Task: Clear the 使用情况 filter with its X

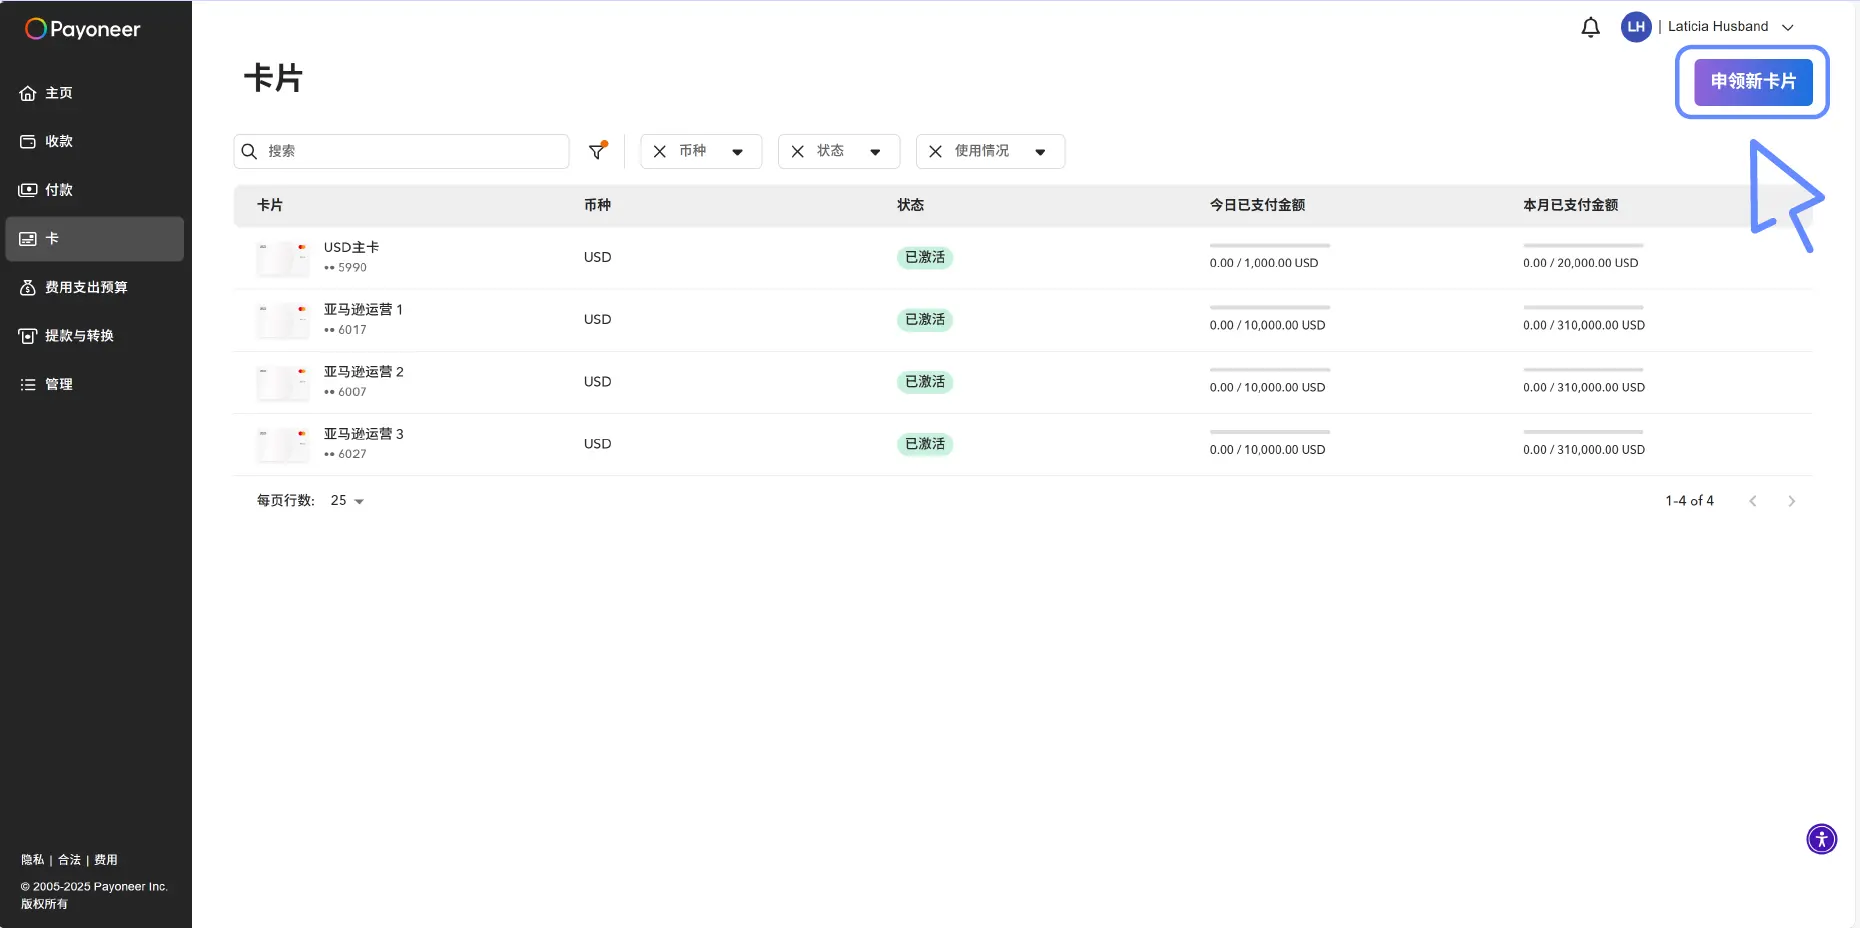Action: 936,151
